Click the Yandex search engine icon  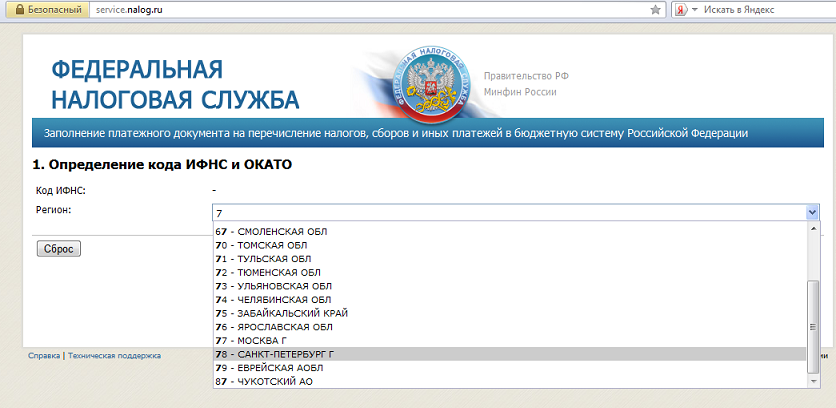tap(680, 10)
